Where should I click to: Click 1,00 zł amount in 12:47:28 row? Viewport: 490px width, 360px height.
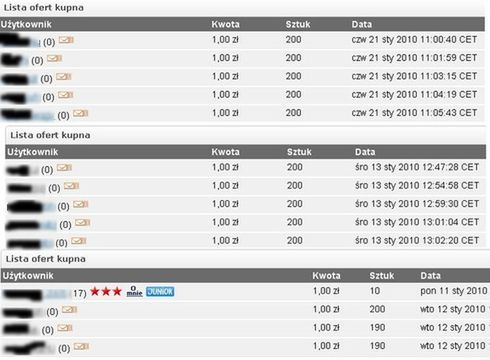(225, 167)
